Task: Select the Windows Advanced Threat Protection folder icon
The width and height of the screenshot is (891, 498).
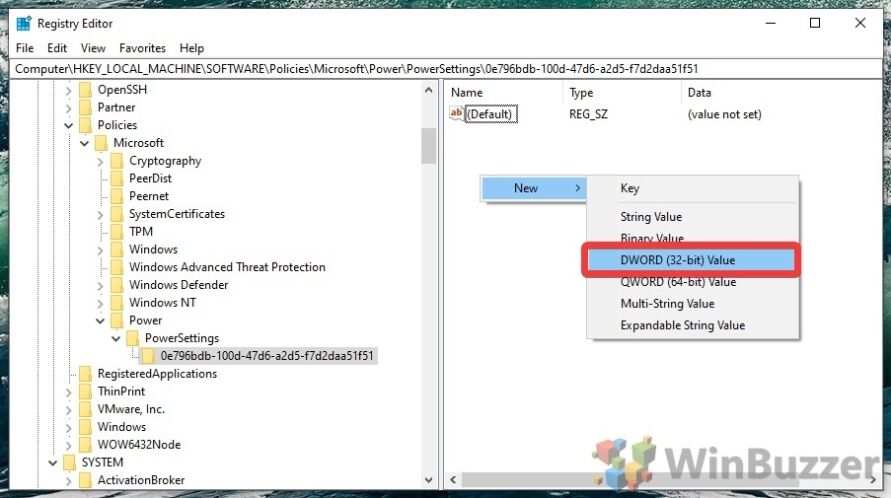Action: tap(117, 267)
